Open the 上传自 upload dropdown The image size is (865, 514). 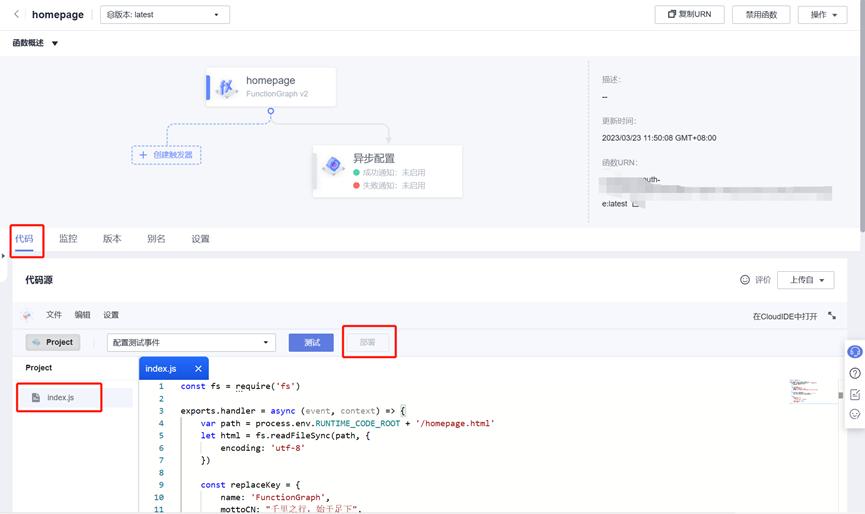(x=805, y=280)
